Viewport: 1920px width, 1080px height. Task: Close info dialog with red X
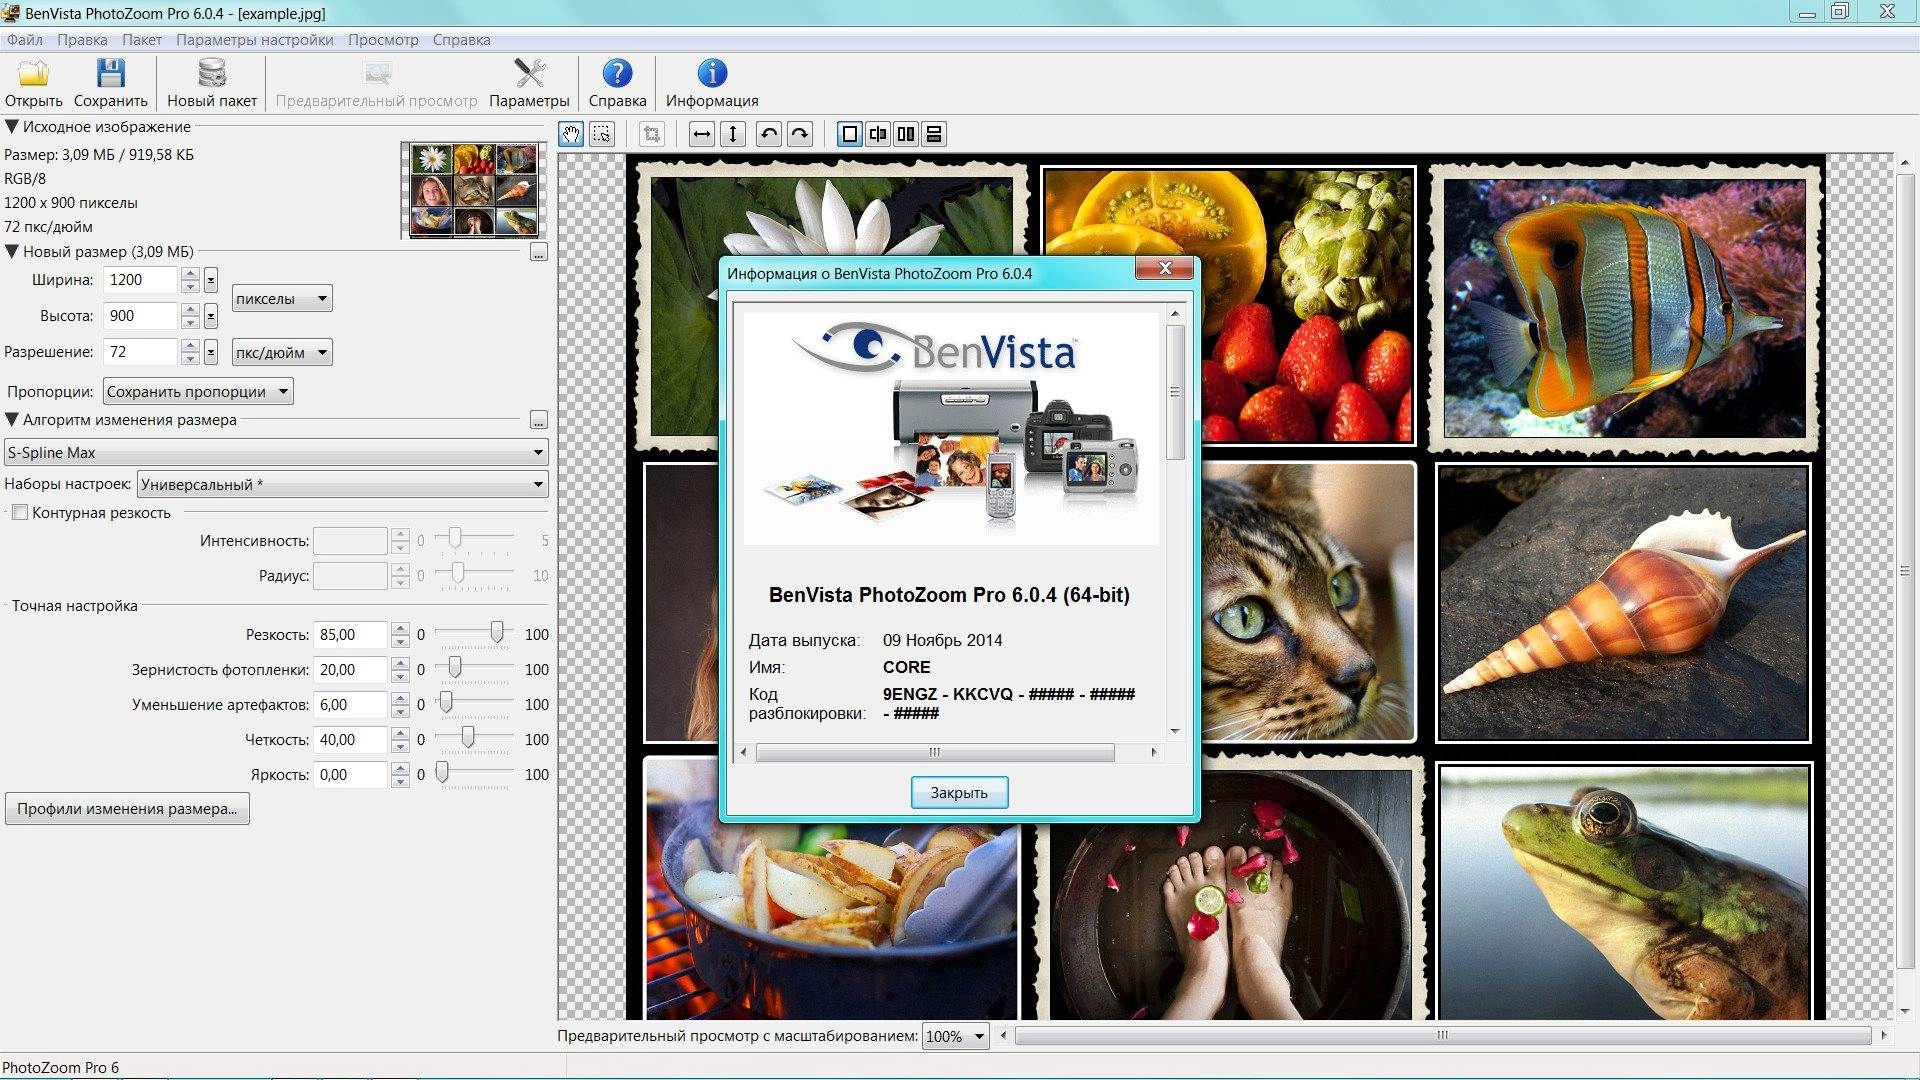pos(1165,268)
